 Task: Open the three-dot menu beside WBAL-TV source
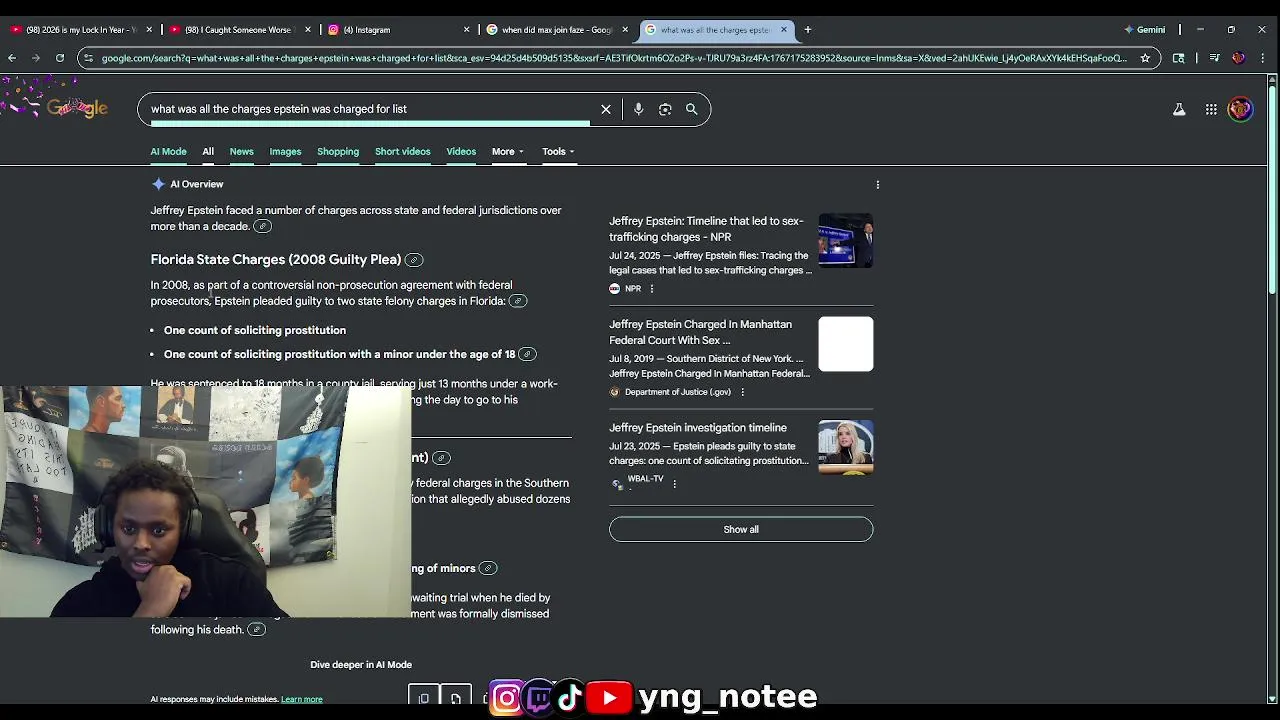click(675, 483)
